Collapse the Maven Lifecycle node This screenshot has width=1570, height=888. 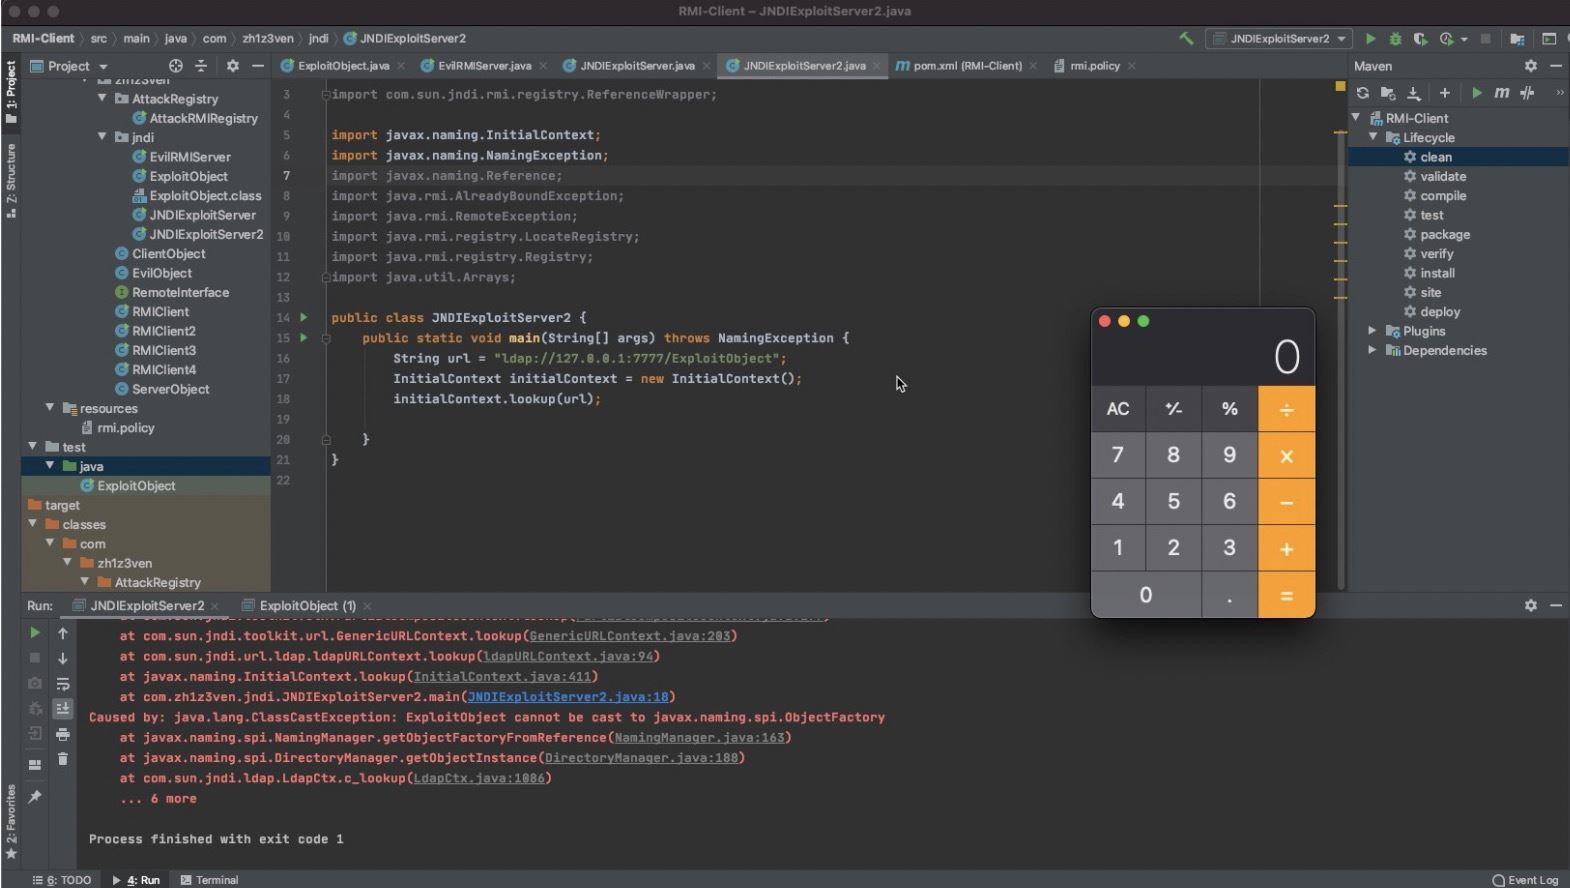pyautogui.click(x=1373, y=137)
